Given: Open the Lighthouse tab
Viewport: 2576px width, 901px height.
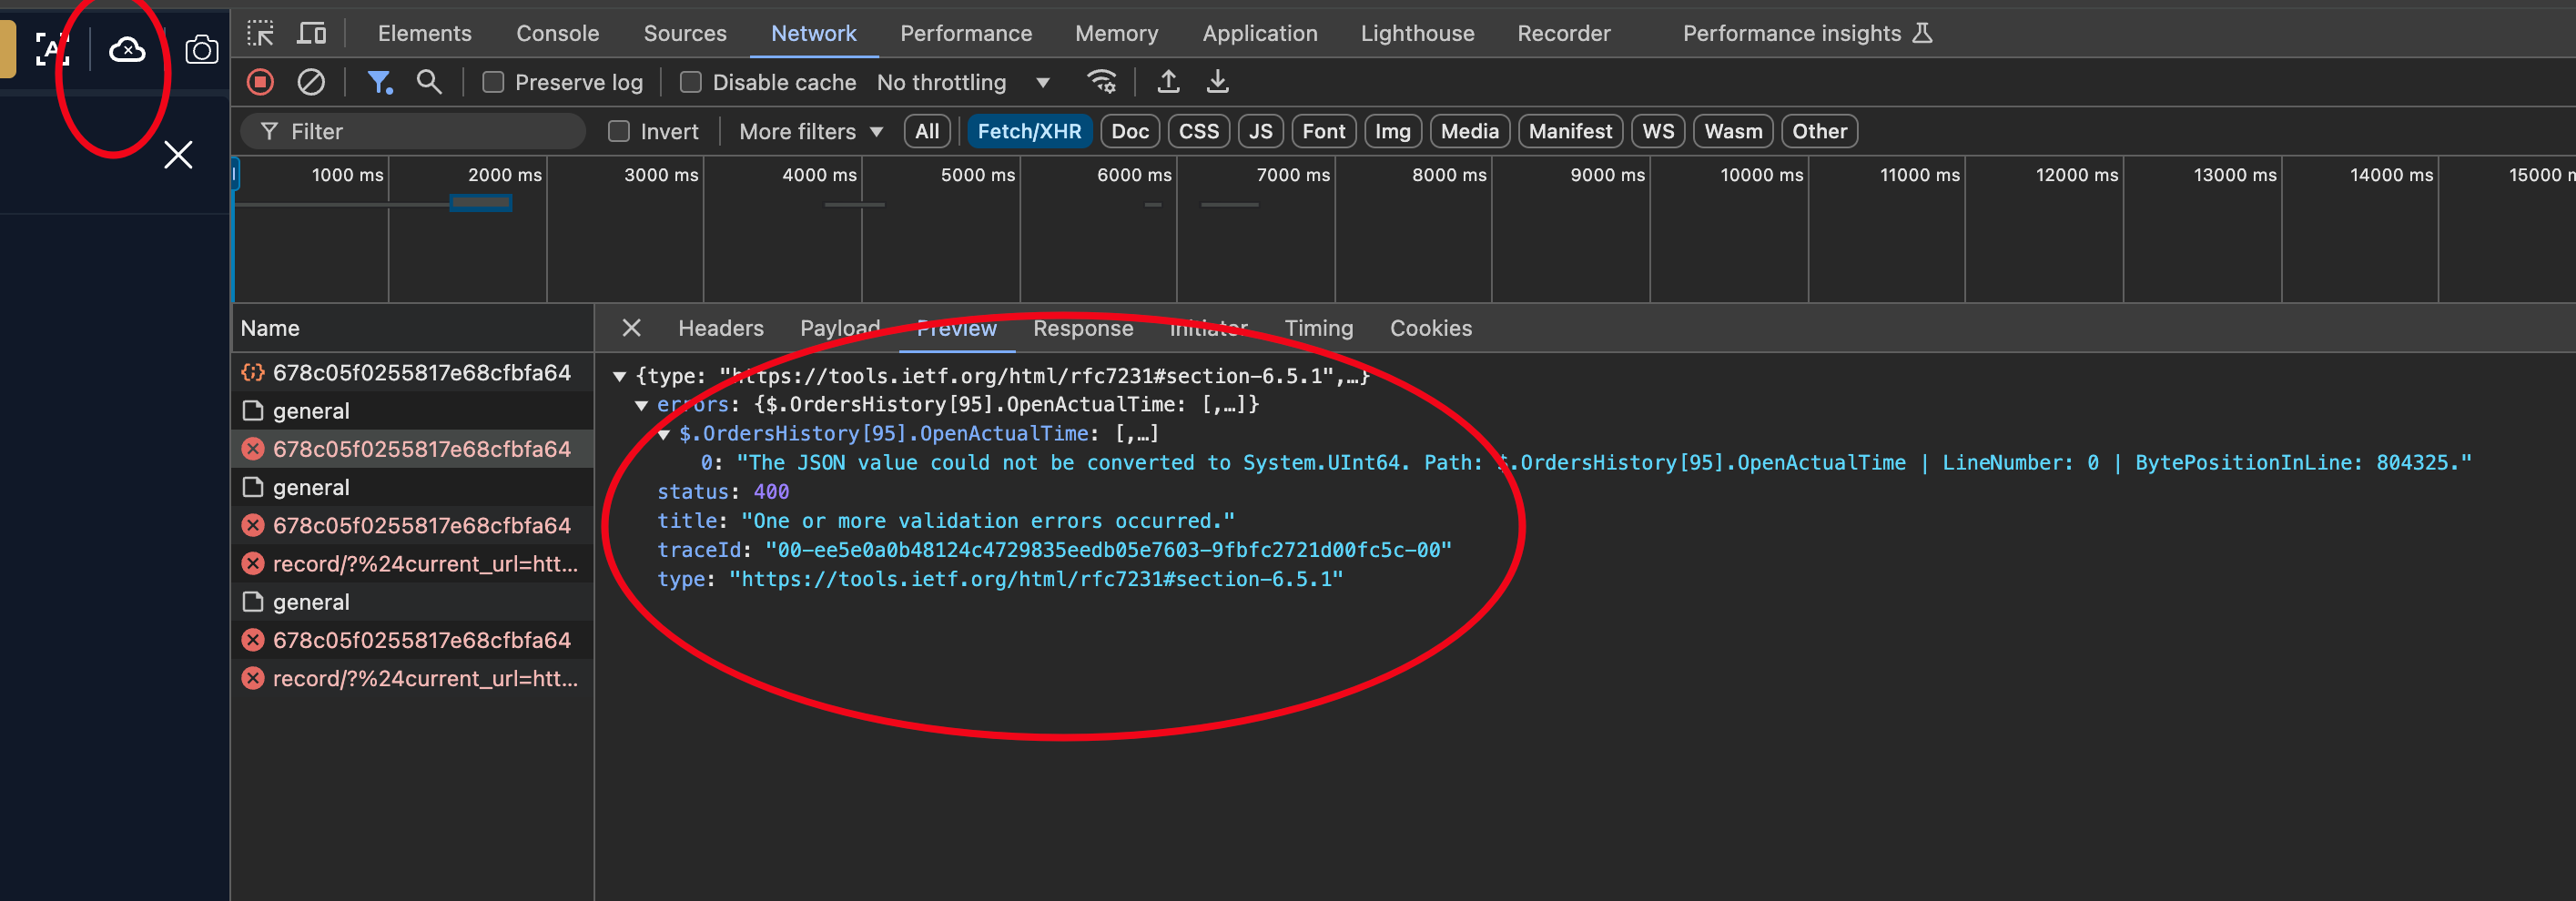Looking at the screenshot, I should point(1417,33).
